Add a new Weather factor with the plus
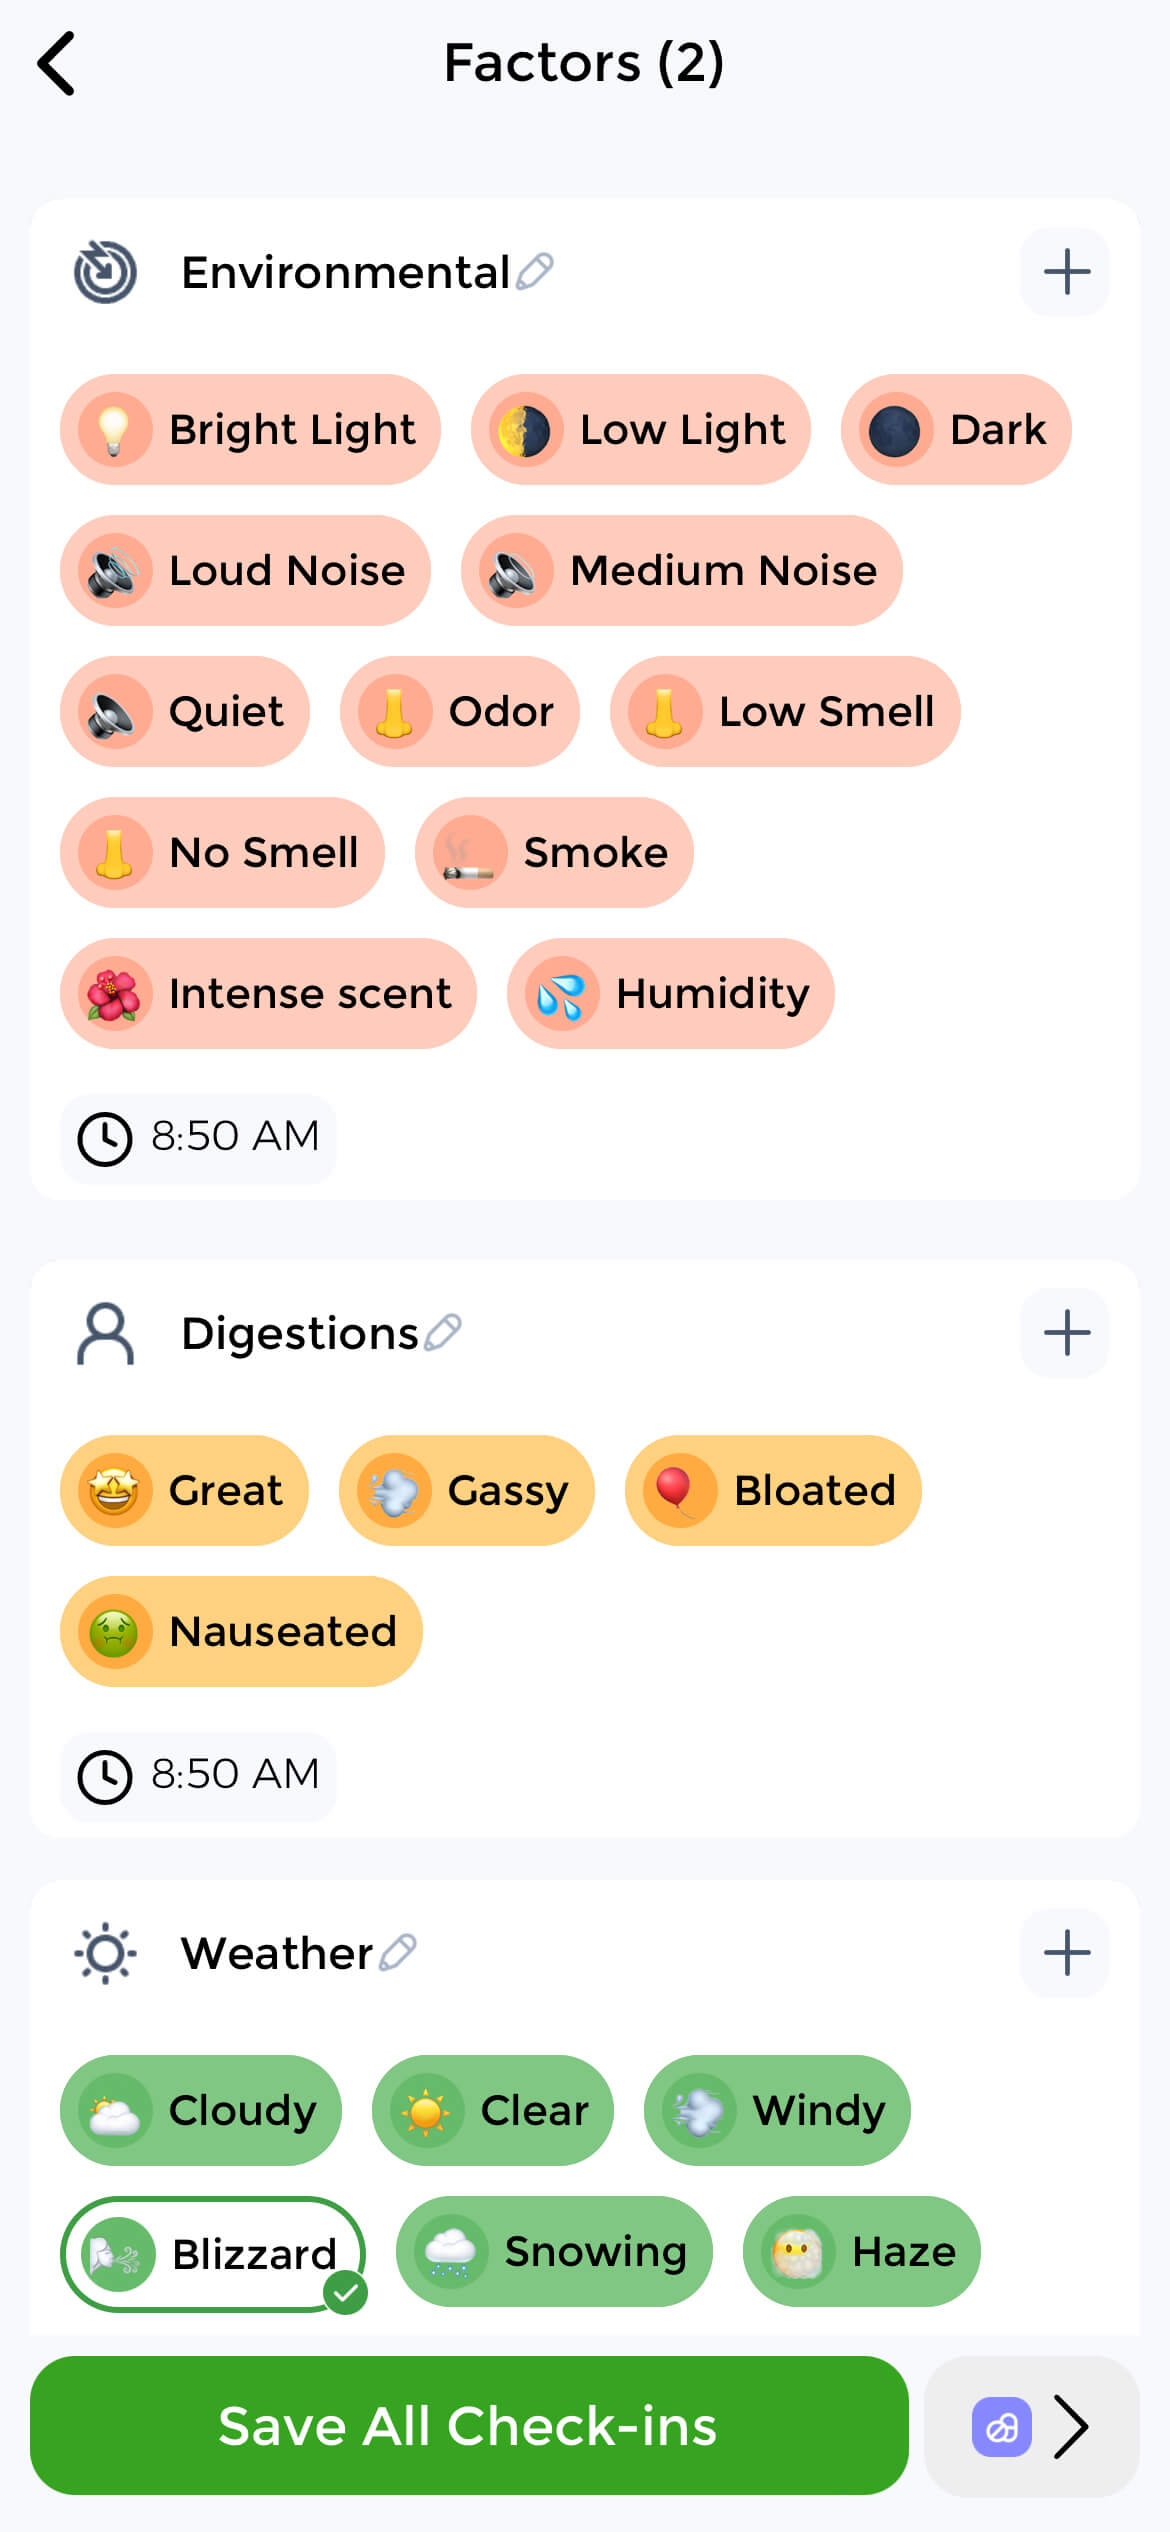The height and width of the screenshot is (2532, 1170). (1065, 1953)
